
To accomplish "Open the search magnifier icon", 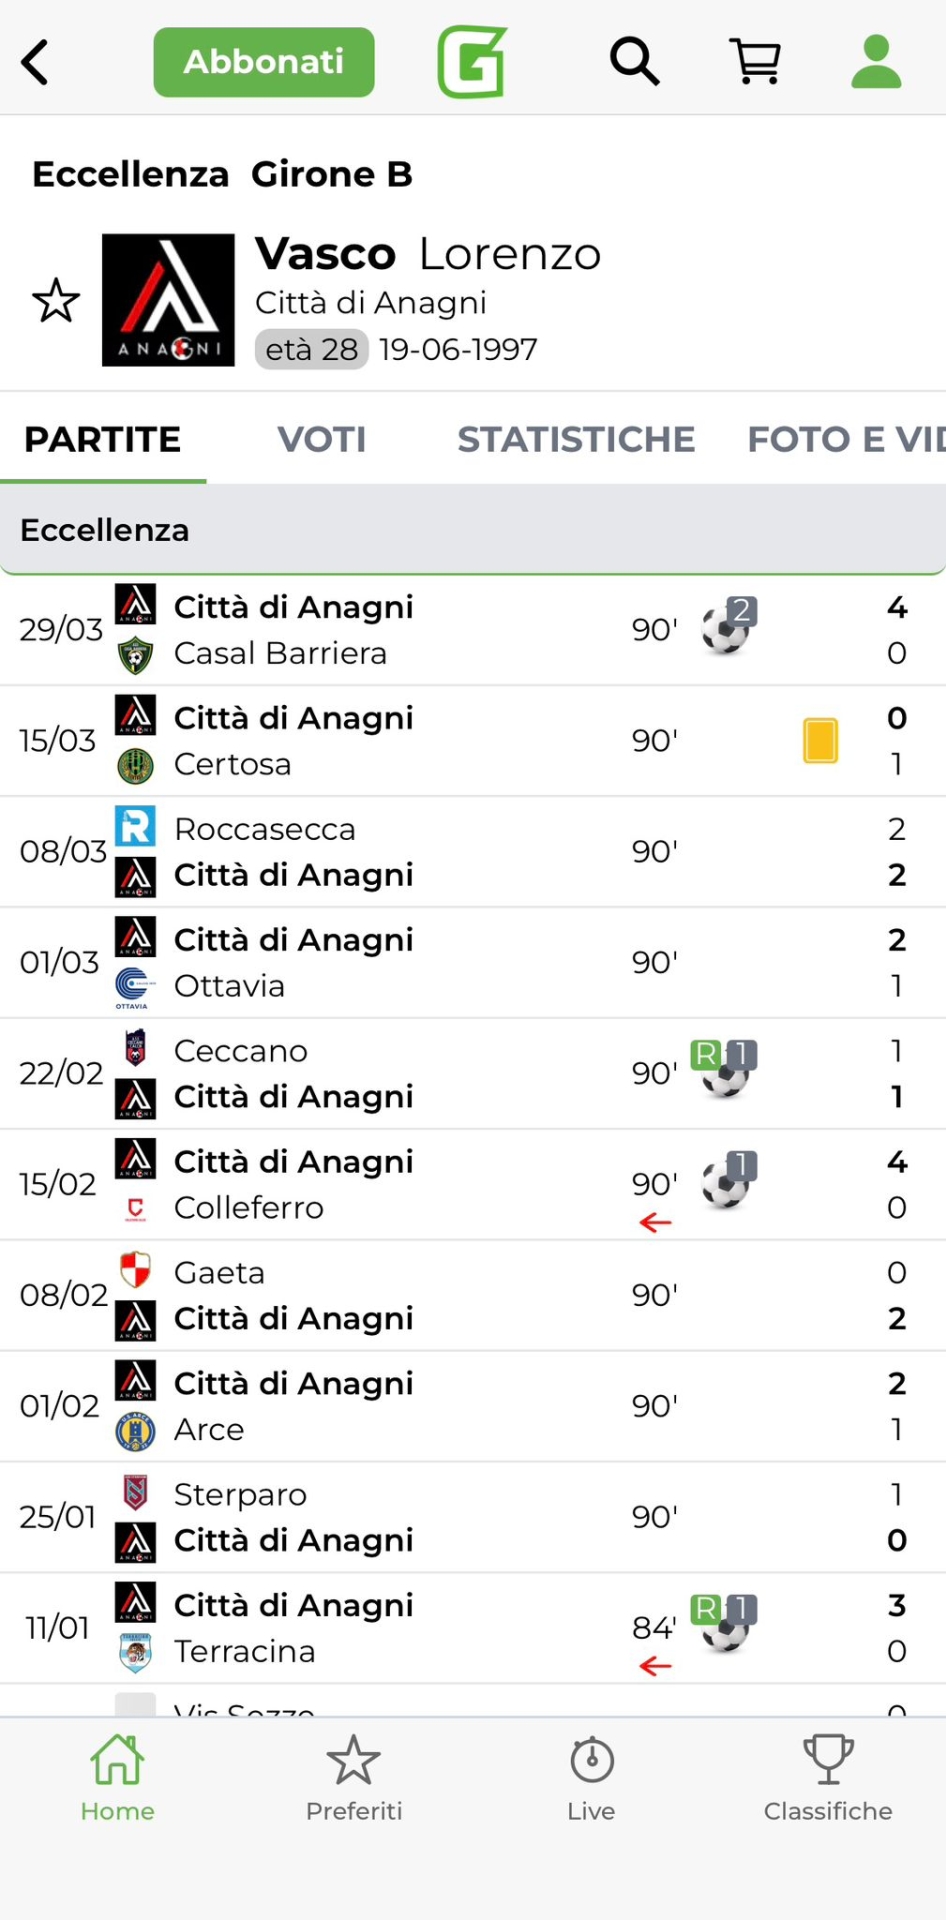I will coord(635,62).
